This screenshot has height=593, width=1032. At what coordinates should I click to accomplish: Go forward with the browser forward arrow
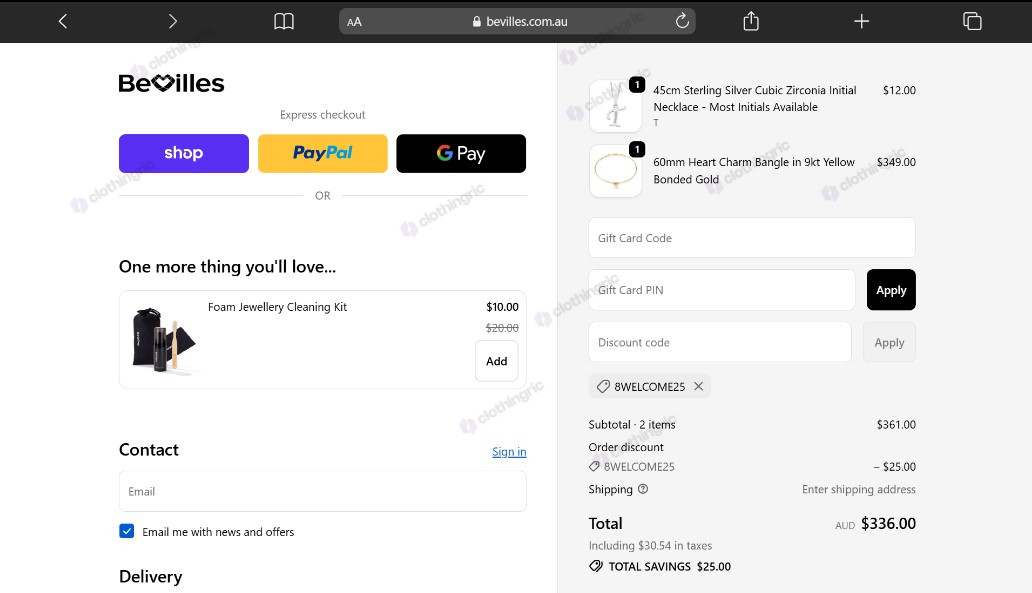(x=172, y=21)
